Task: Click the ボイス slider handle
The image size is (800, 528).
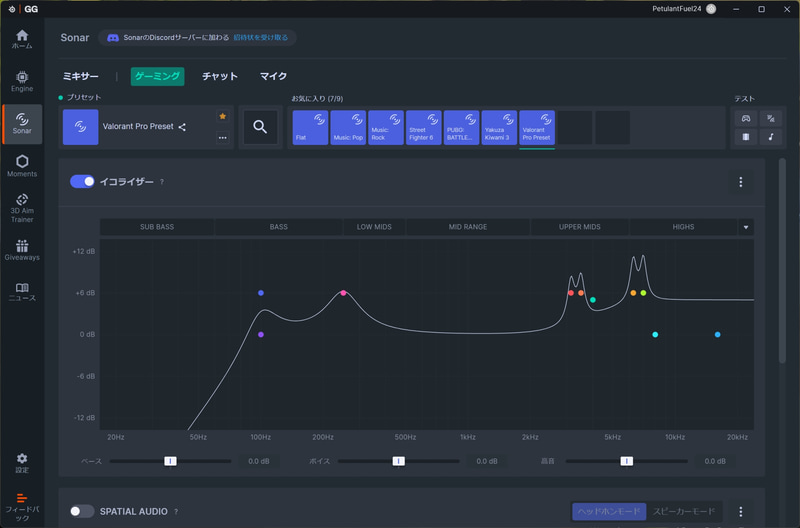Action: click(x=398, y=461)
